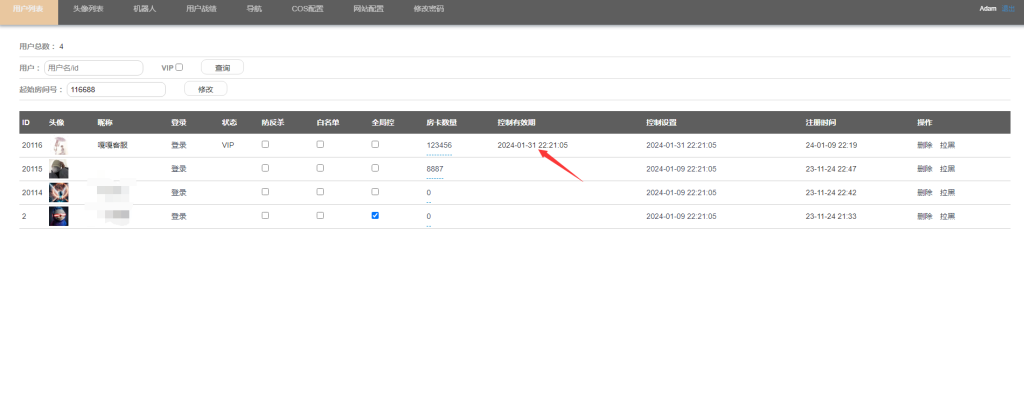Switch to the 头像列表 tab

(x=88, y=8)
